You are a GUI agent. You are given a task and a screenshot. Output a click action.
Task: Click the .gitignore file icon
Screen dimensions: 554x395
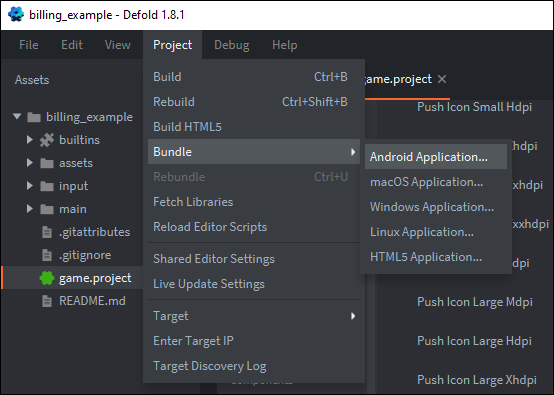(47, 255)
